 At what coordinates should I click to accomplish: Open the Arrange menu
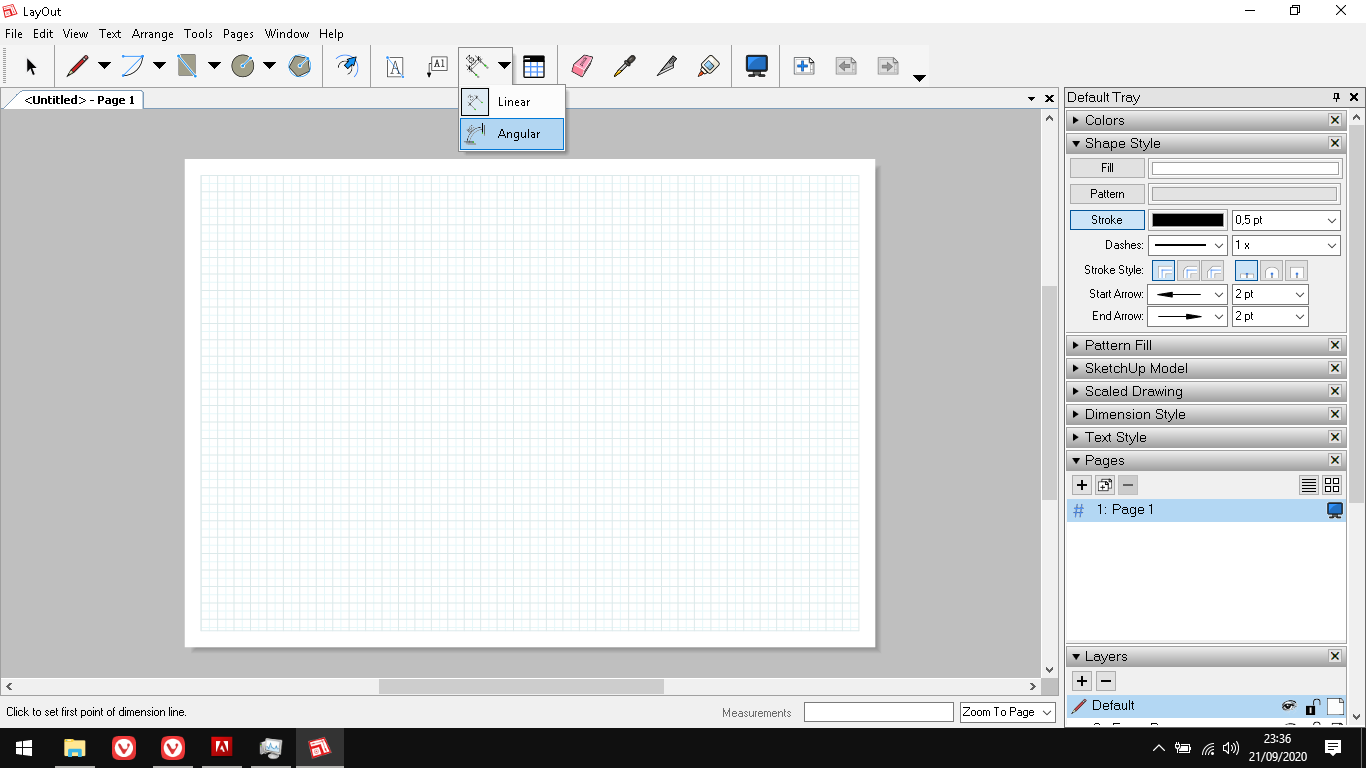tap(152, 34)
